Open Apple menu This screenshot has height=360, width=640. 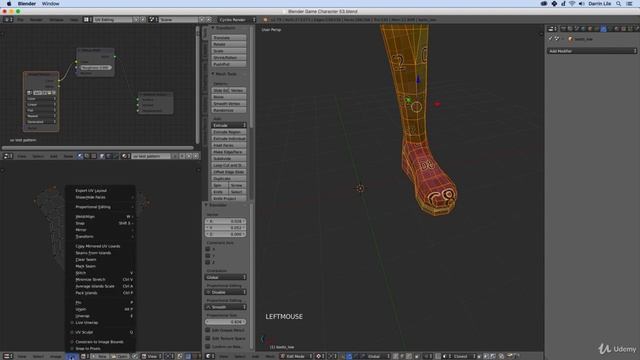(x=9, y=3)
